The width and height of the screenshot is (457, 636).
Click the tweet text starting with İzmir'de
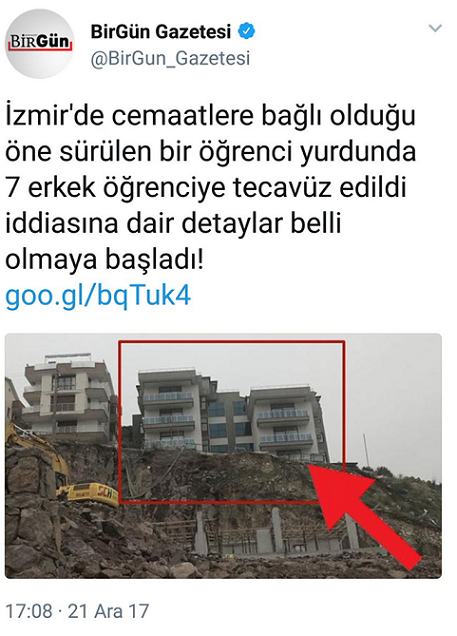click(210, 187)
